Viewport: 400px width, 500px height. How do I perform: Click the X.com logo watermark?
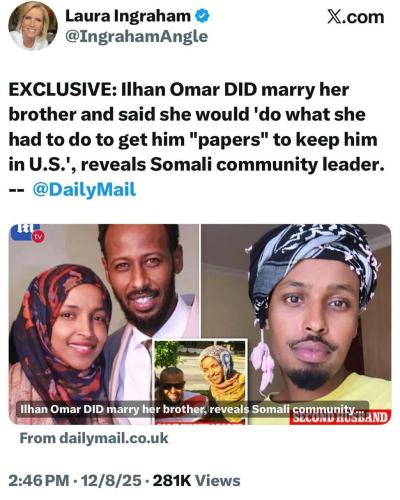[356, 17]
